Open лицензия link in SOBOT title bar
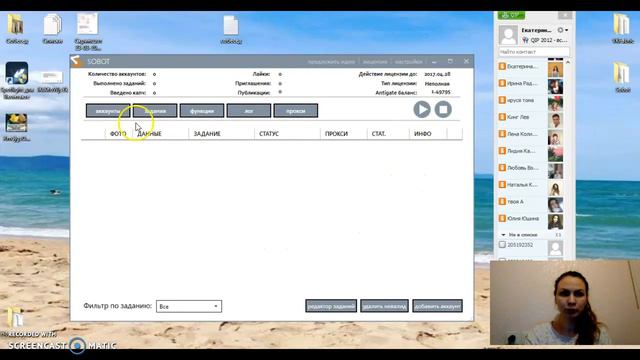 [375, 62]
